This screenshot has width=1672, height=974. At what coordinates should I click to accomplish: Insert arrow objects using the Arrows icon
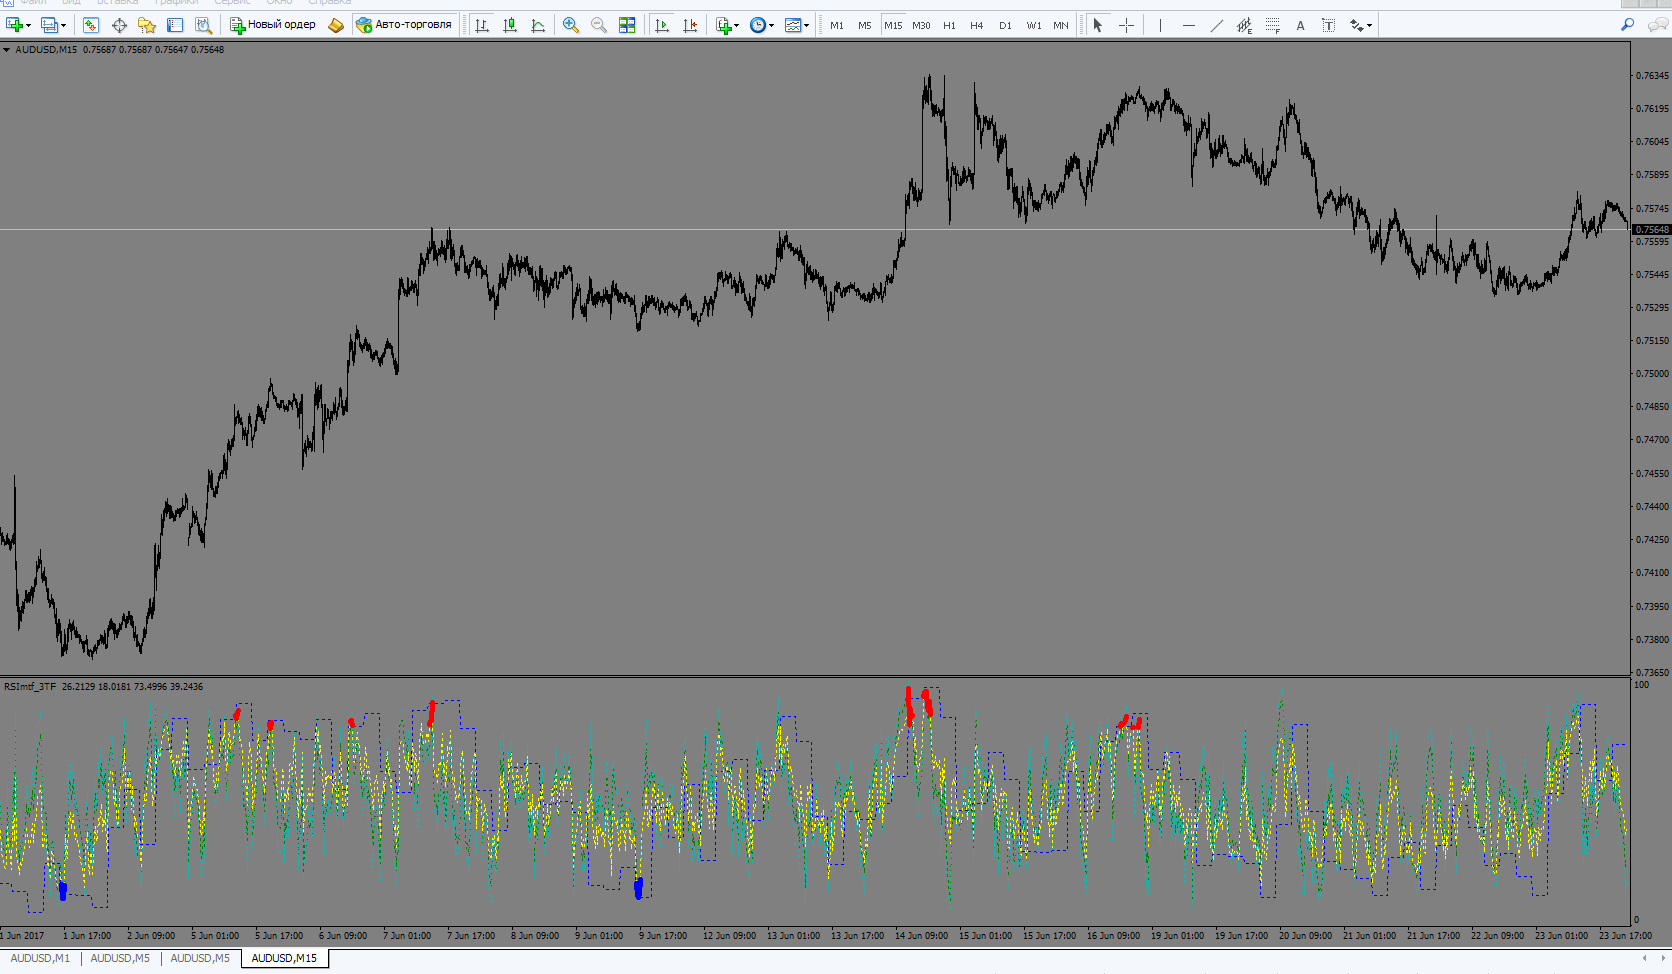(x=1356, y=25)
